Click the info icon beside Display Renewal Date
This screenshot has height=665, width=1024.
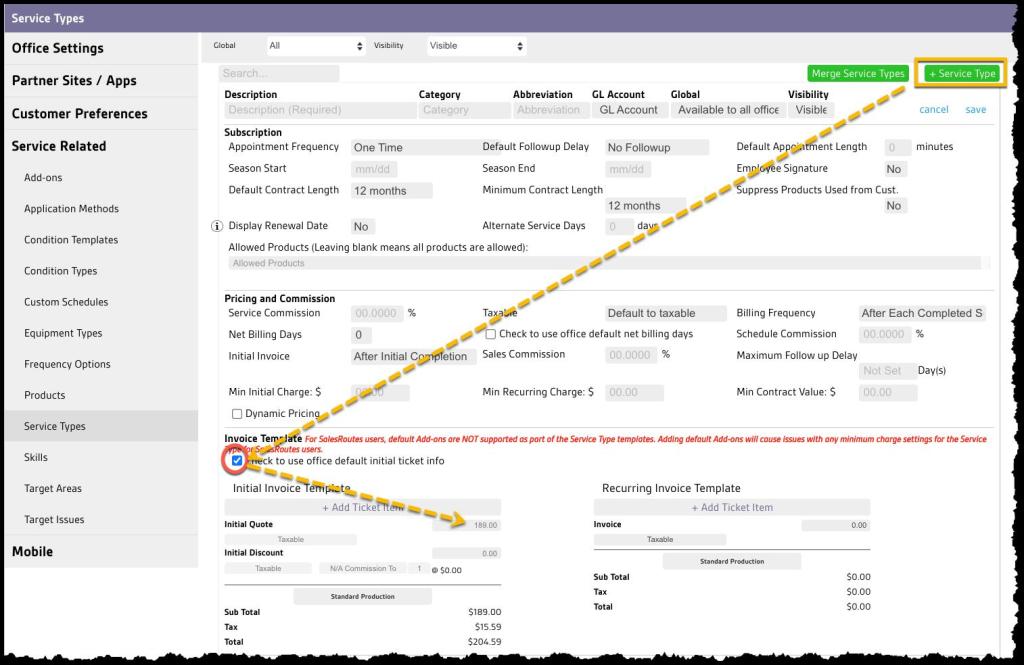click(x=217, y=226)
